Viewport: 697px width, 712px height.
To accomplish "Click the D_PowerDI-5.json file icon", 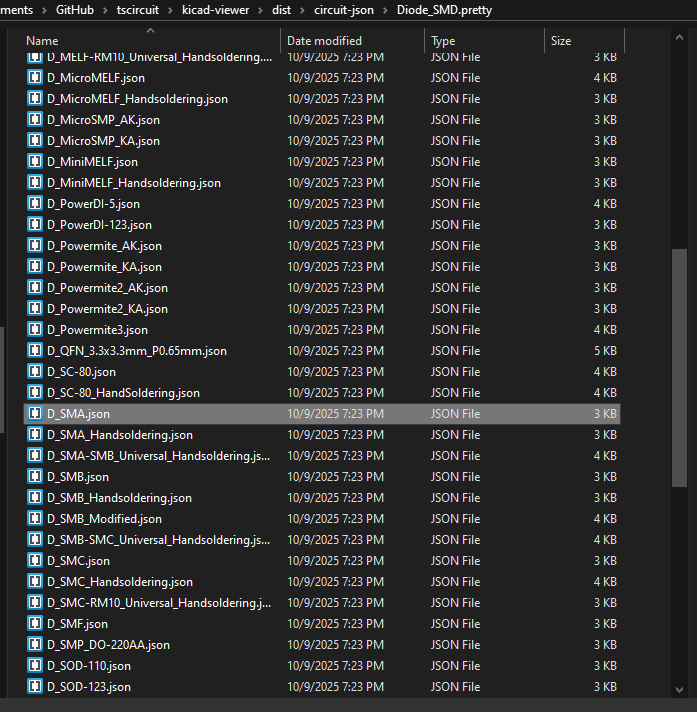I will click(35, 204).
